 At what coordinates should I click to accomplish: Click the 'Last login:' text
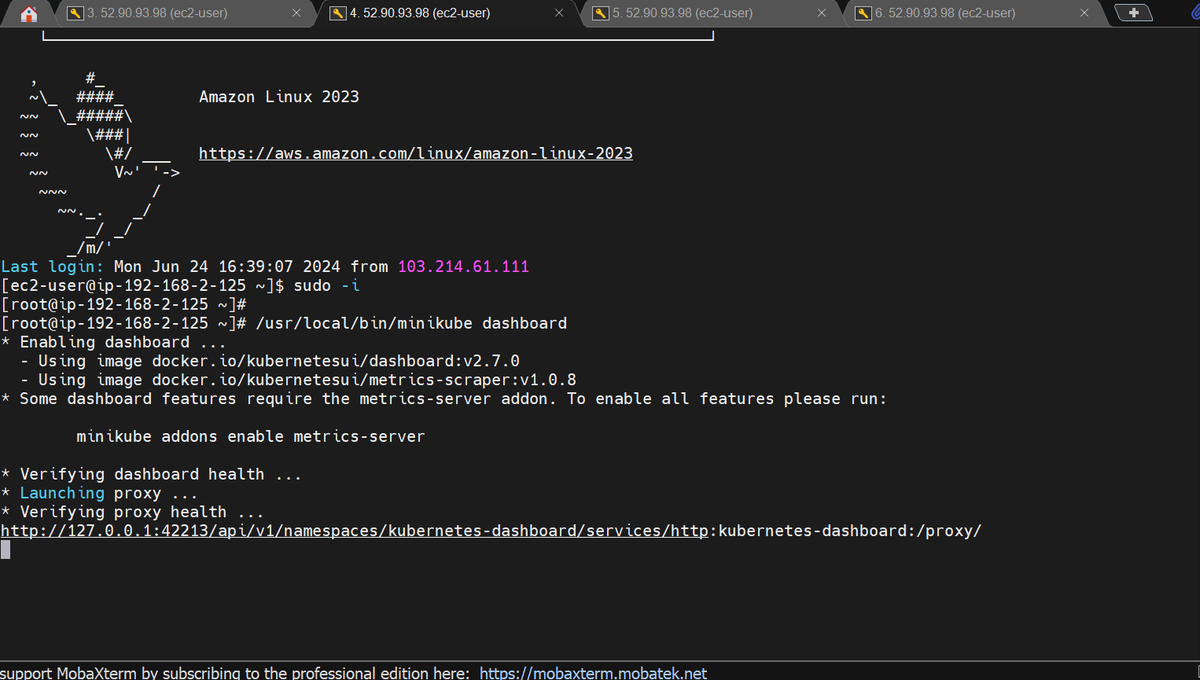52,267
